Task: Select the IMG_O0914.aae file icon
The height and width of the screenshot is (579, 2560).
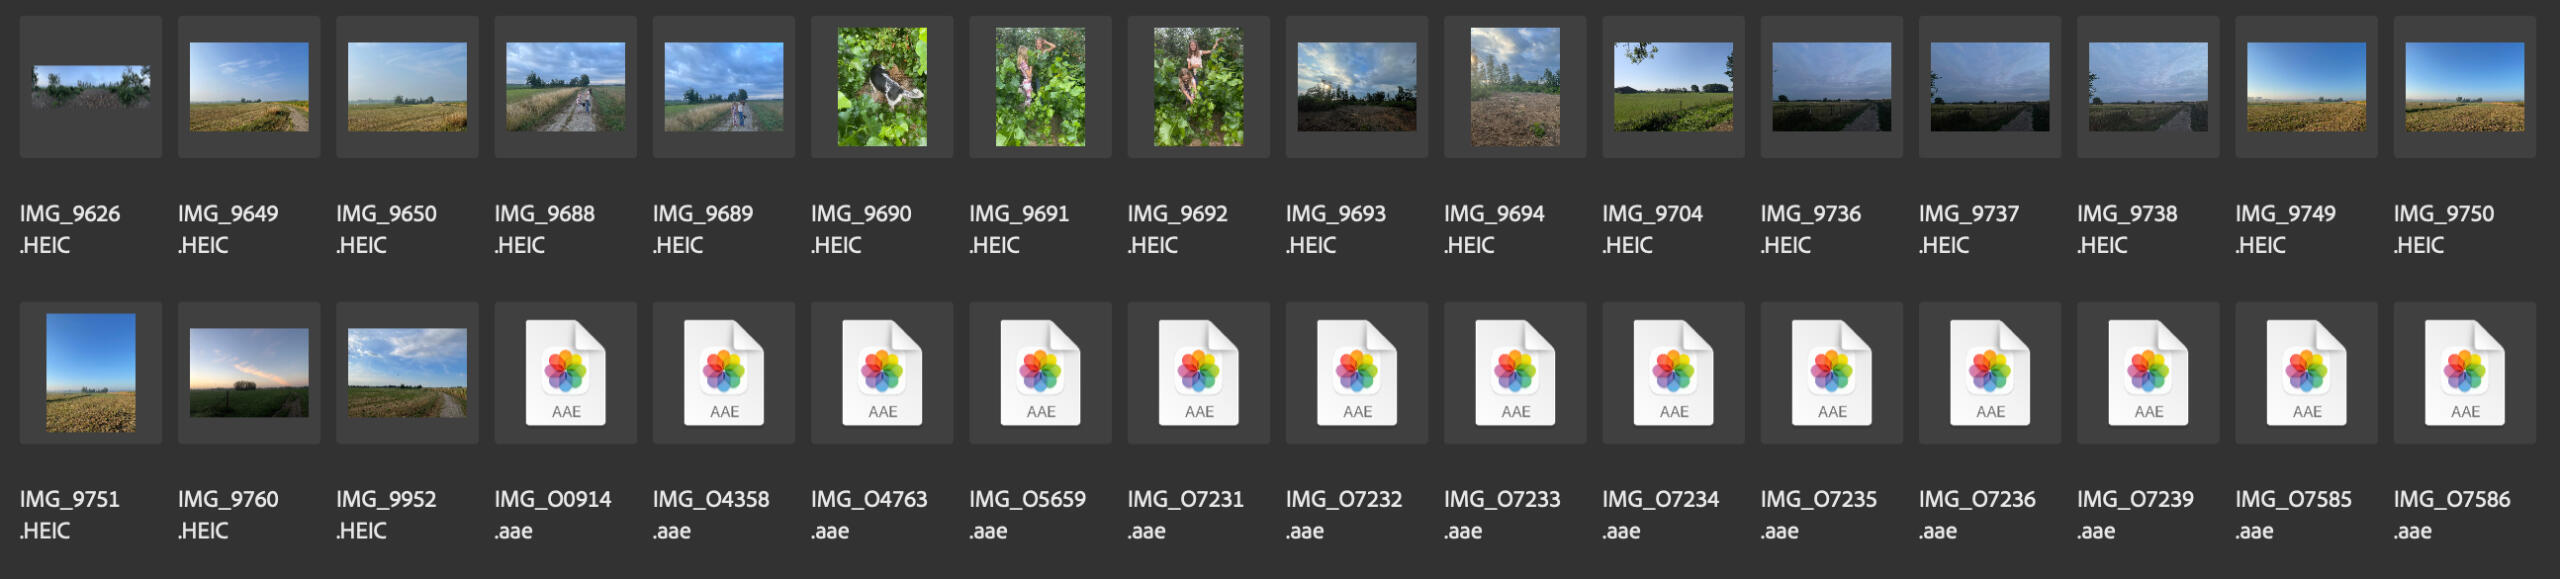Action: click(566, 373)
